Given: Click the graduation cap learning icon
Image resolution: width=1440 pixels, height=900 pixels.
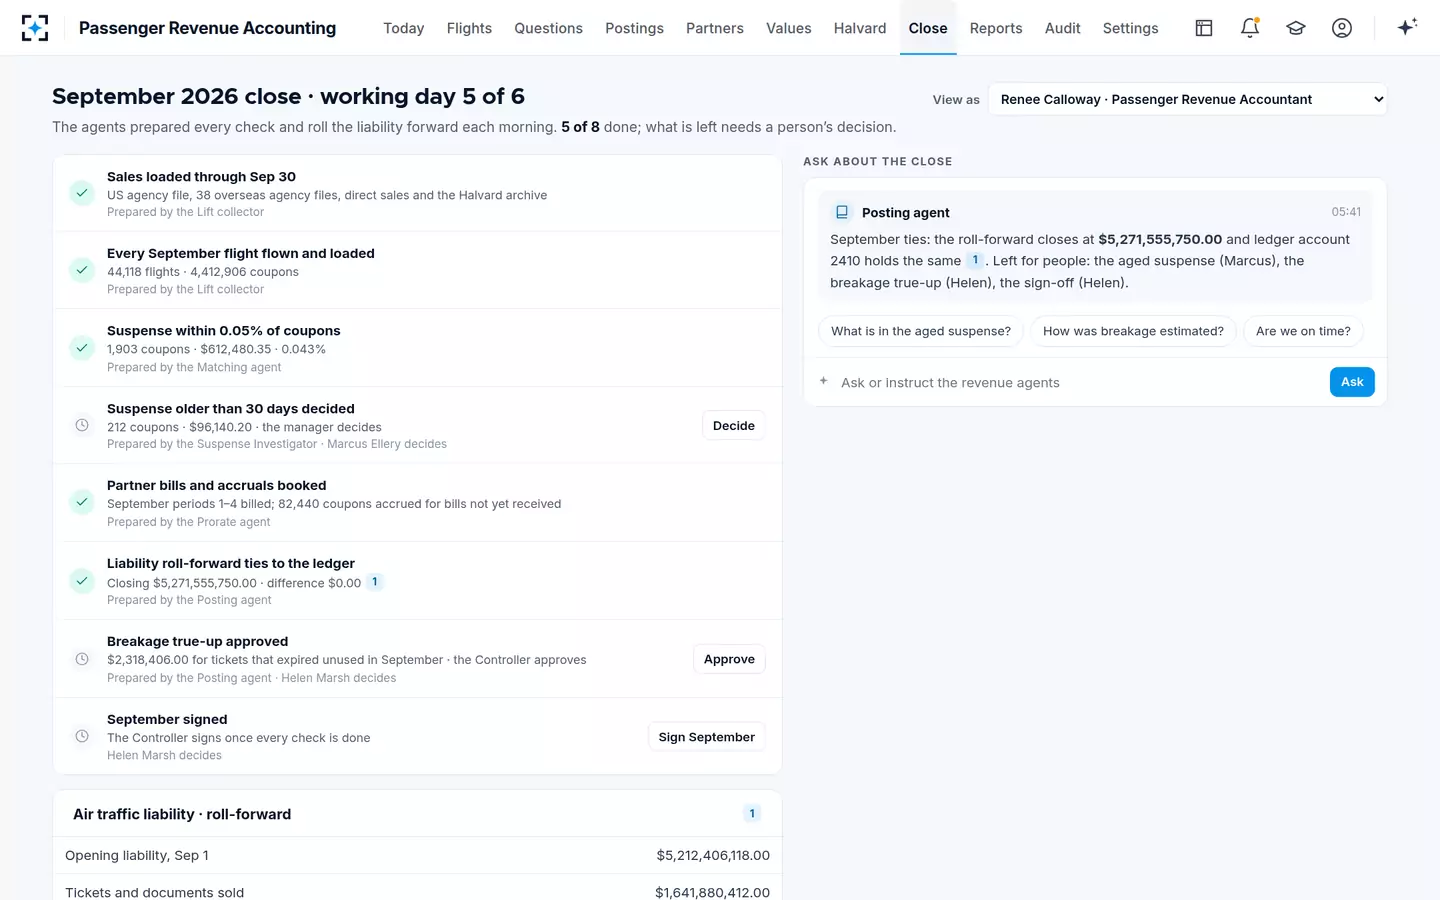Looking at the screenshot, I should coord(1296,28).
